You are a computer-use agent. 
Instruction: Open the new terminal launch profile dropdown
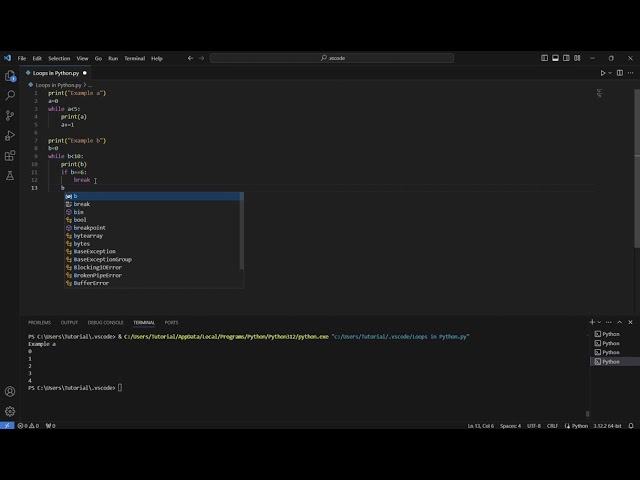pos(599,322)
